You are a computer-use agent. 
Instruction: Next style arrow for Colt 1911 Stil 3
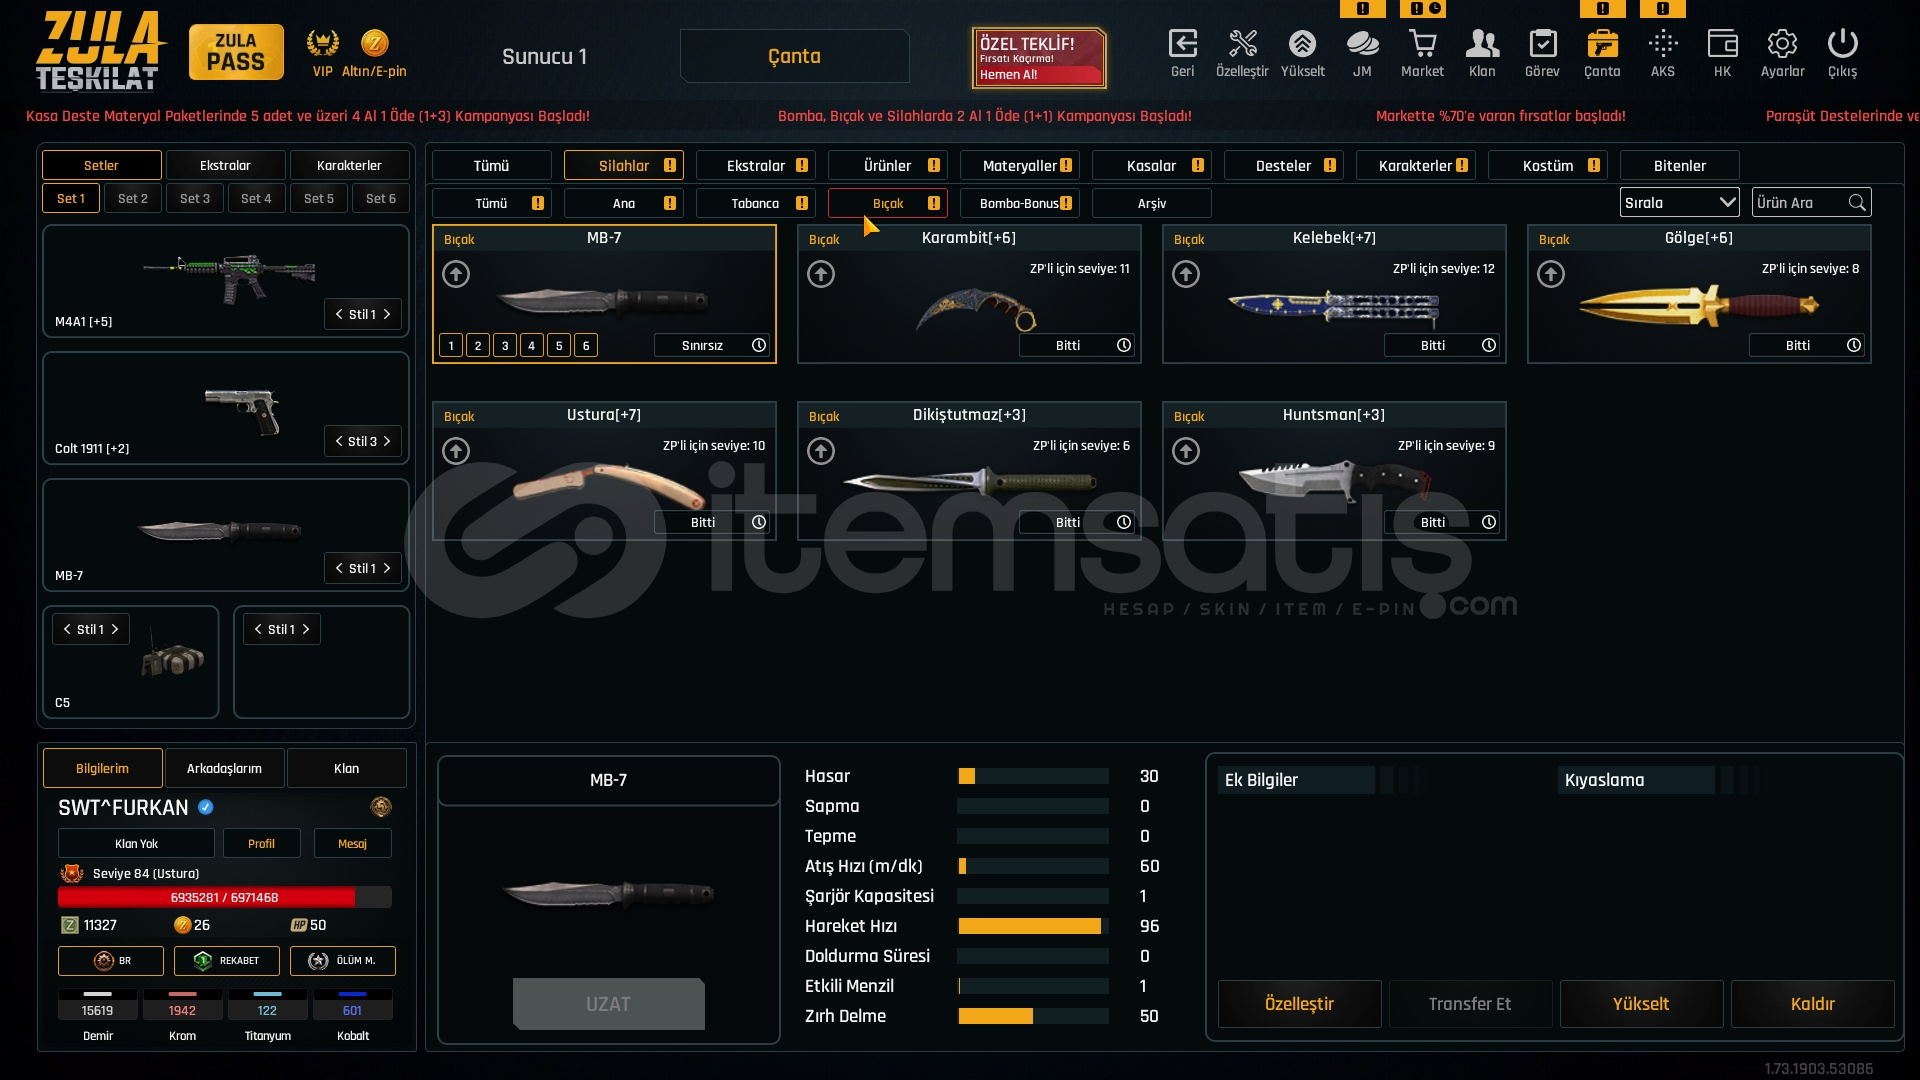coord(387,441)
